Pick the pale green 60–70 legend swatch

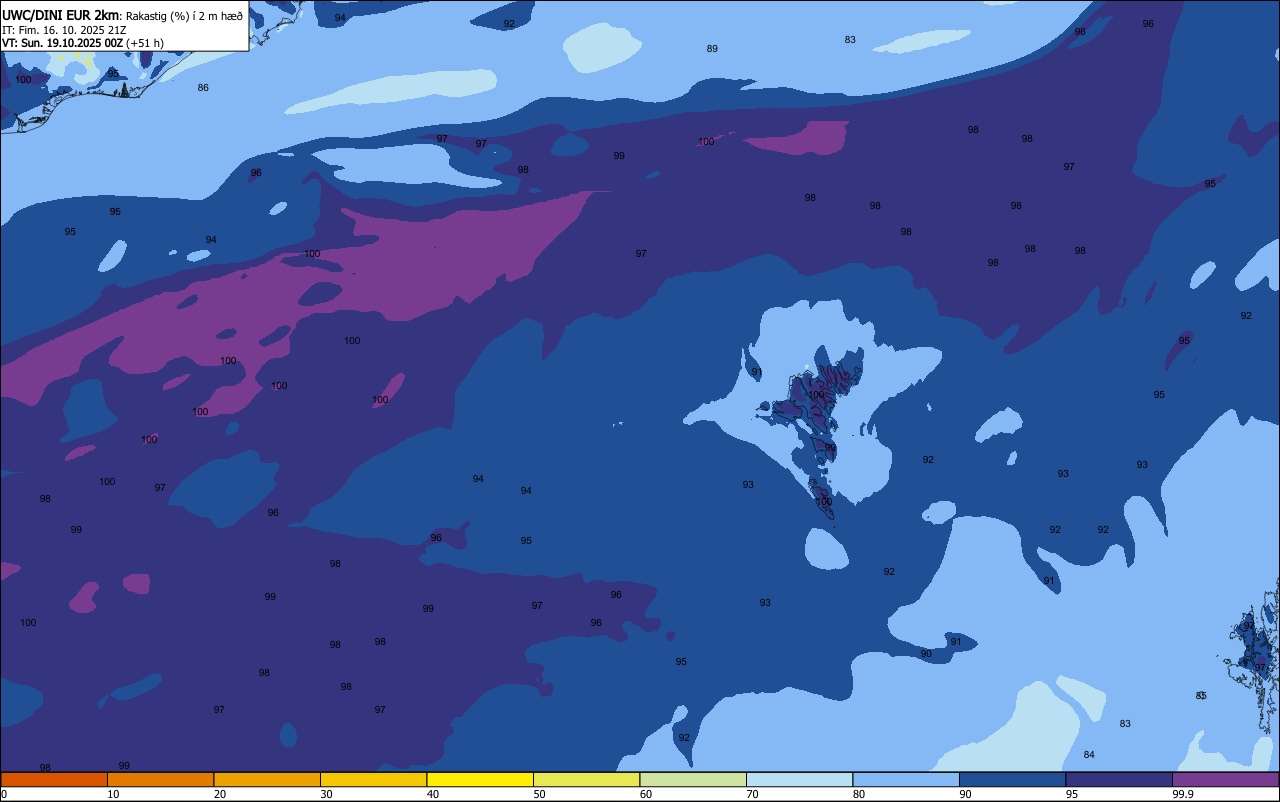pos(693,779)
